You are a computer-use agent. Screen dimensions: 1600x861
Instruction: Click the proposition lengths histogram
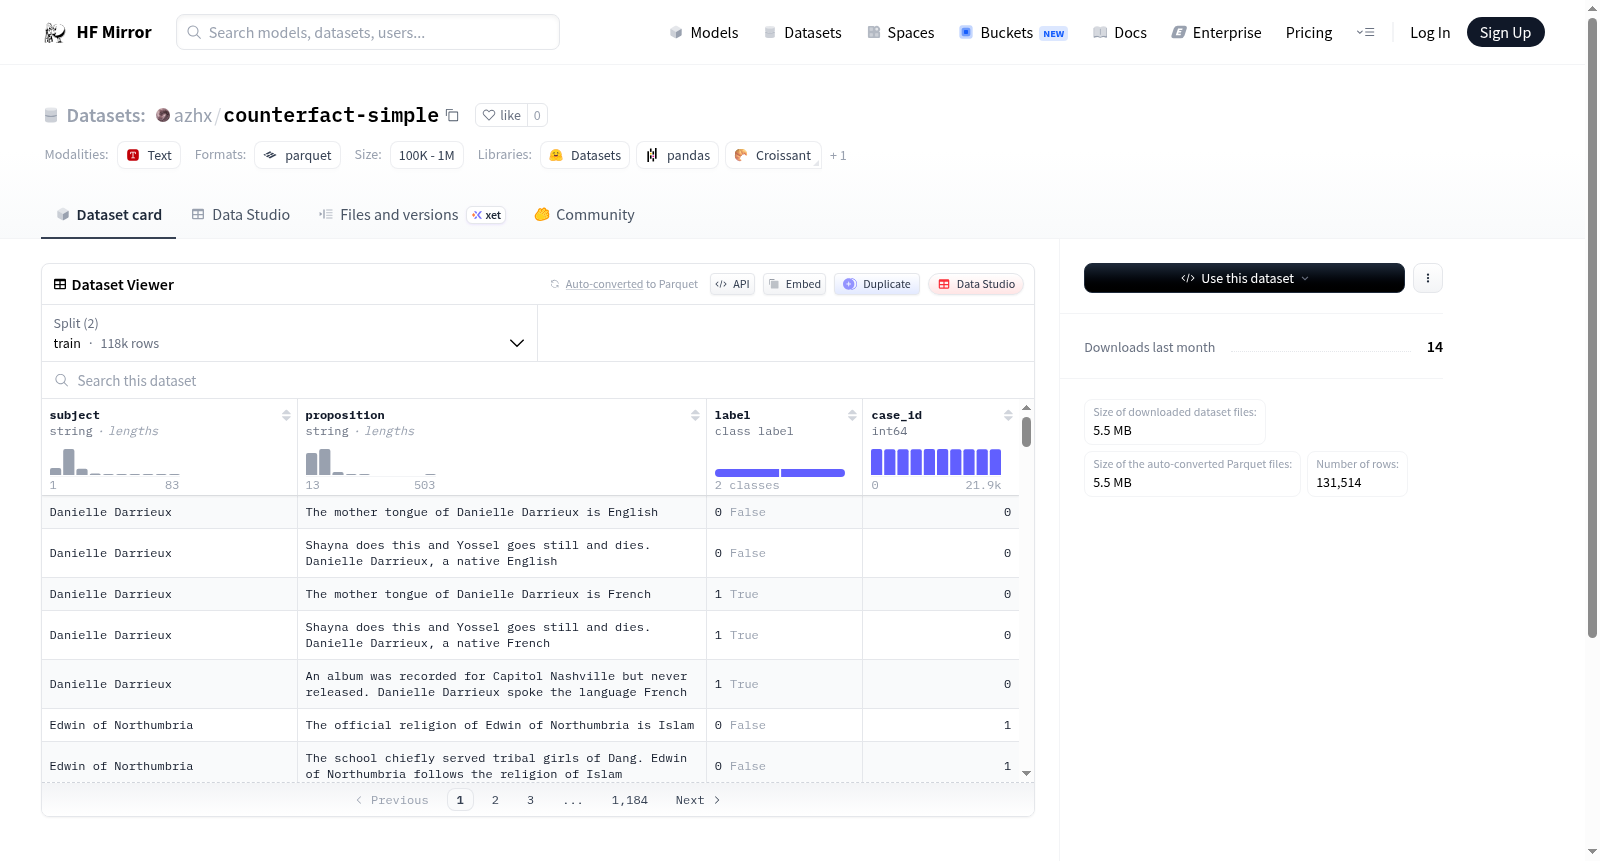(x=371, y=462)
